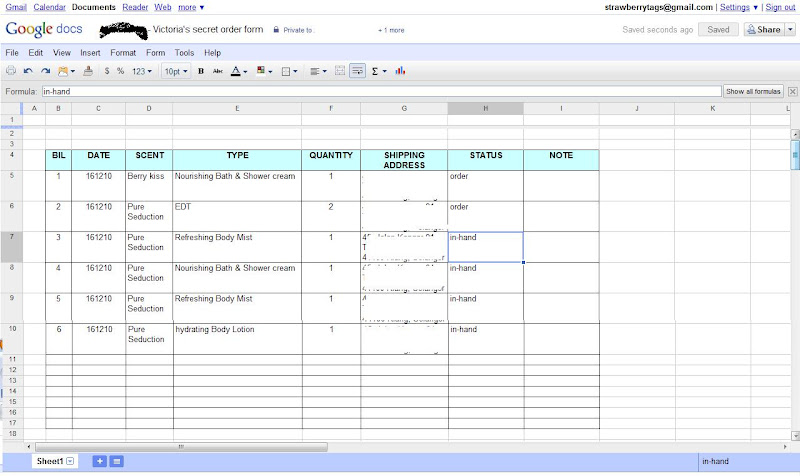Redo the last action
The height and width of the screenshot is (476, 800).
45,71
